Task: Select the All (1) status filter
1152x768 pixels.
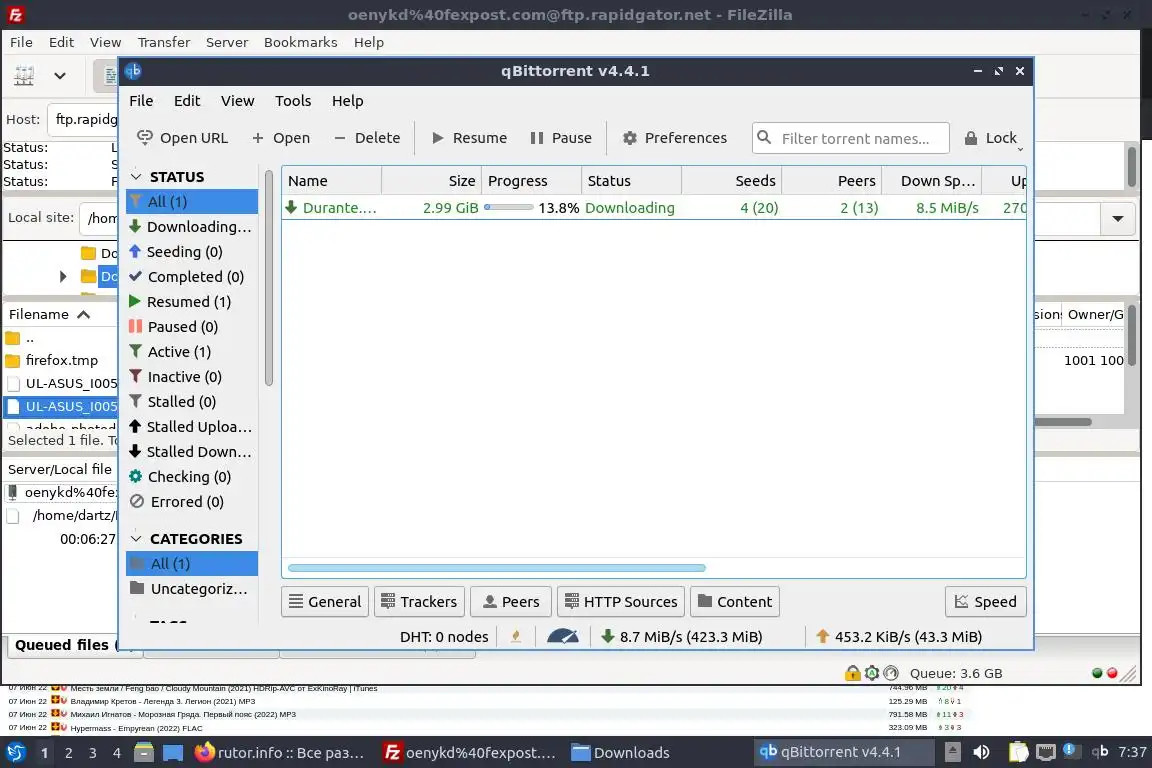Action: [192, 201]
